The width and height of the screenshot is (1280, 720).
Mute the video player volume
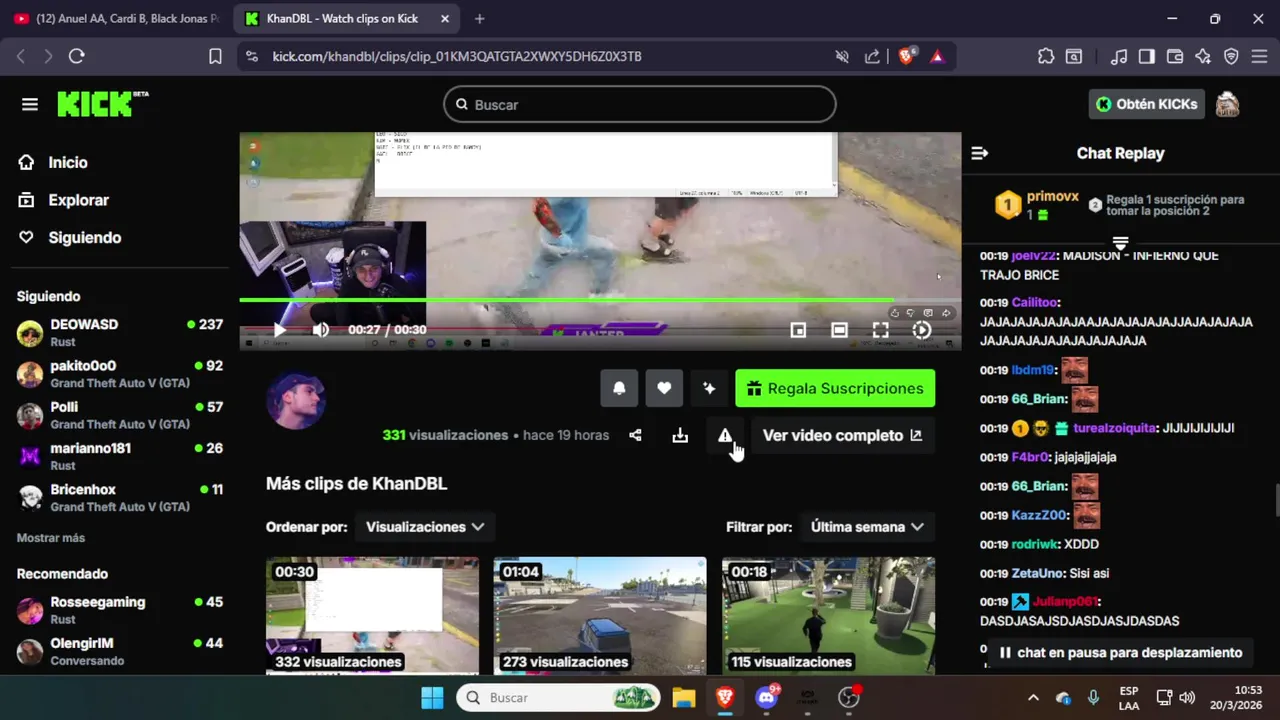tap(321, 330)
